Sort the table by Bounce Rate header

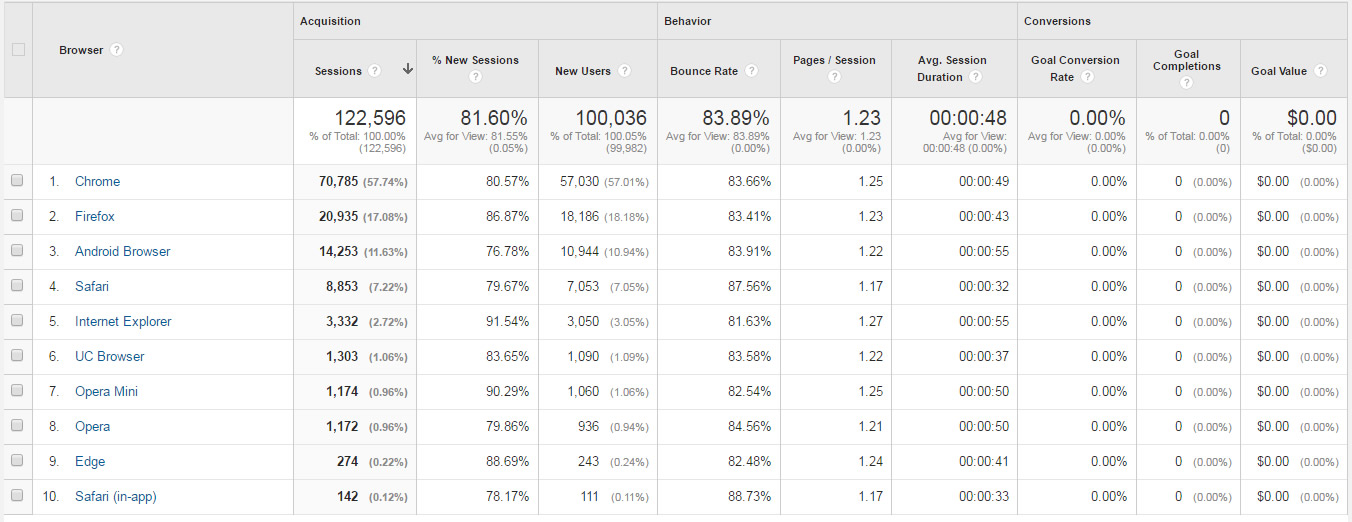pos(704,71)
